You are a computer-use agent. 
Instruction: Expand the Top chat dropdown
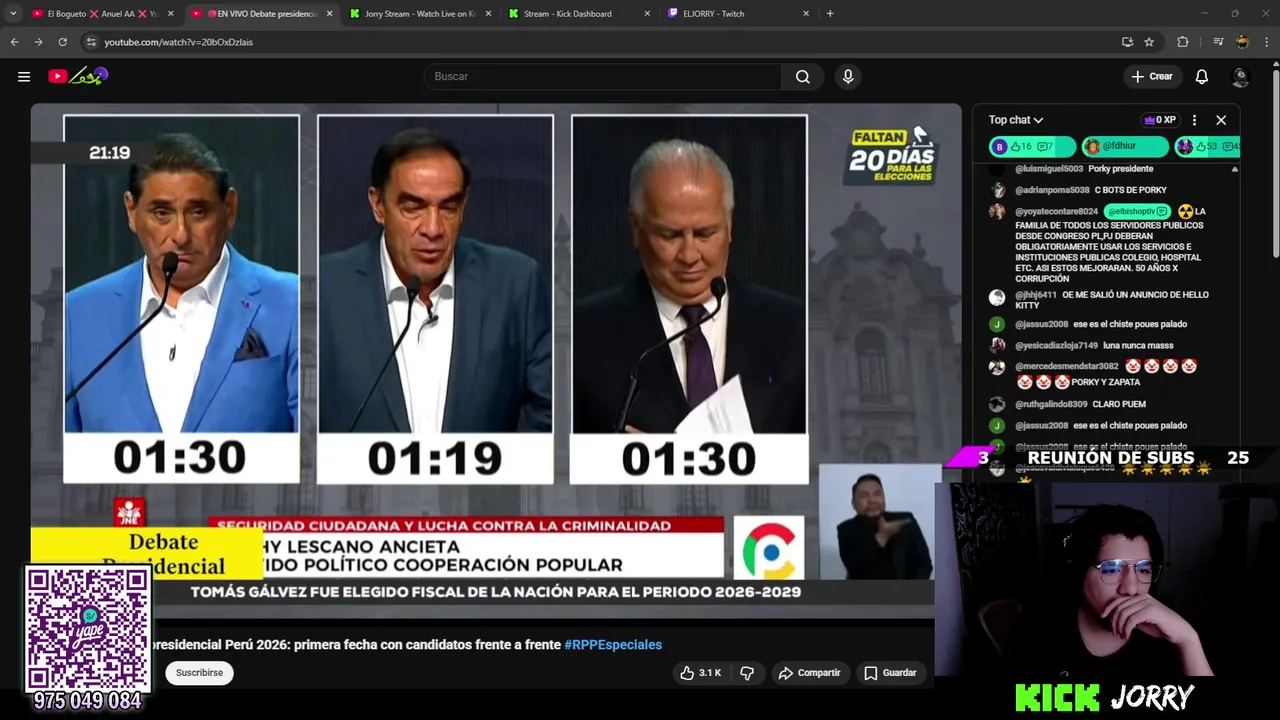coord(1016,120)
